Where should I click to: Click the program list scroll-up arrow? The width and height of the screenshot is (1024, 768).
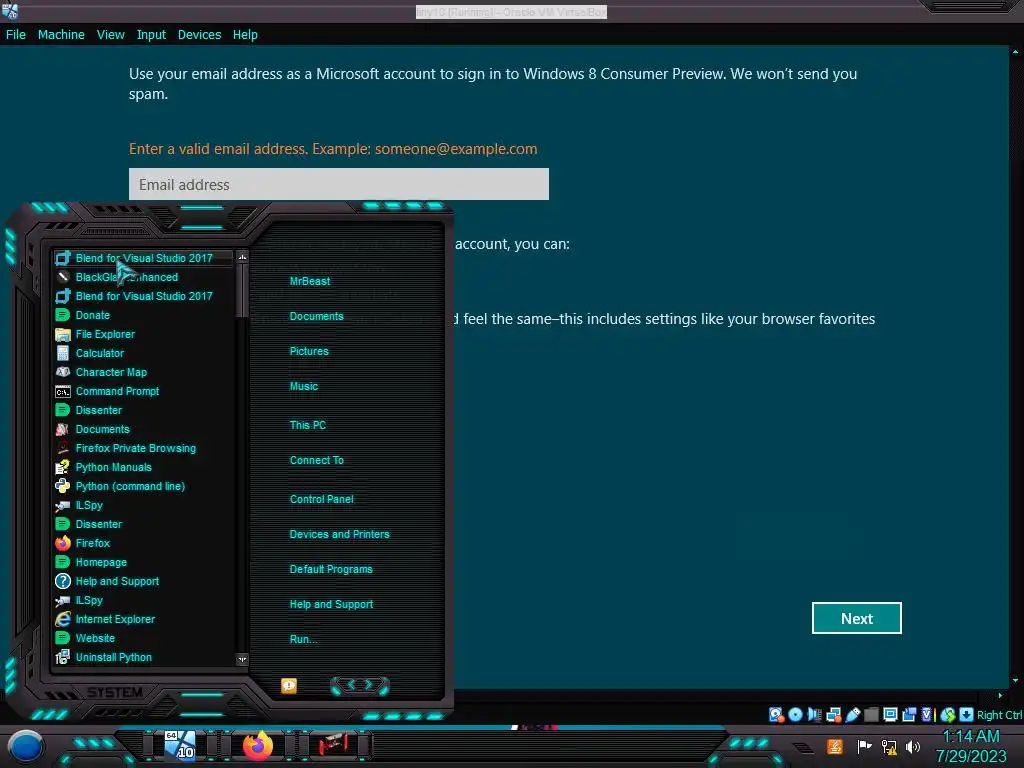tap(242, 257)
